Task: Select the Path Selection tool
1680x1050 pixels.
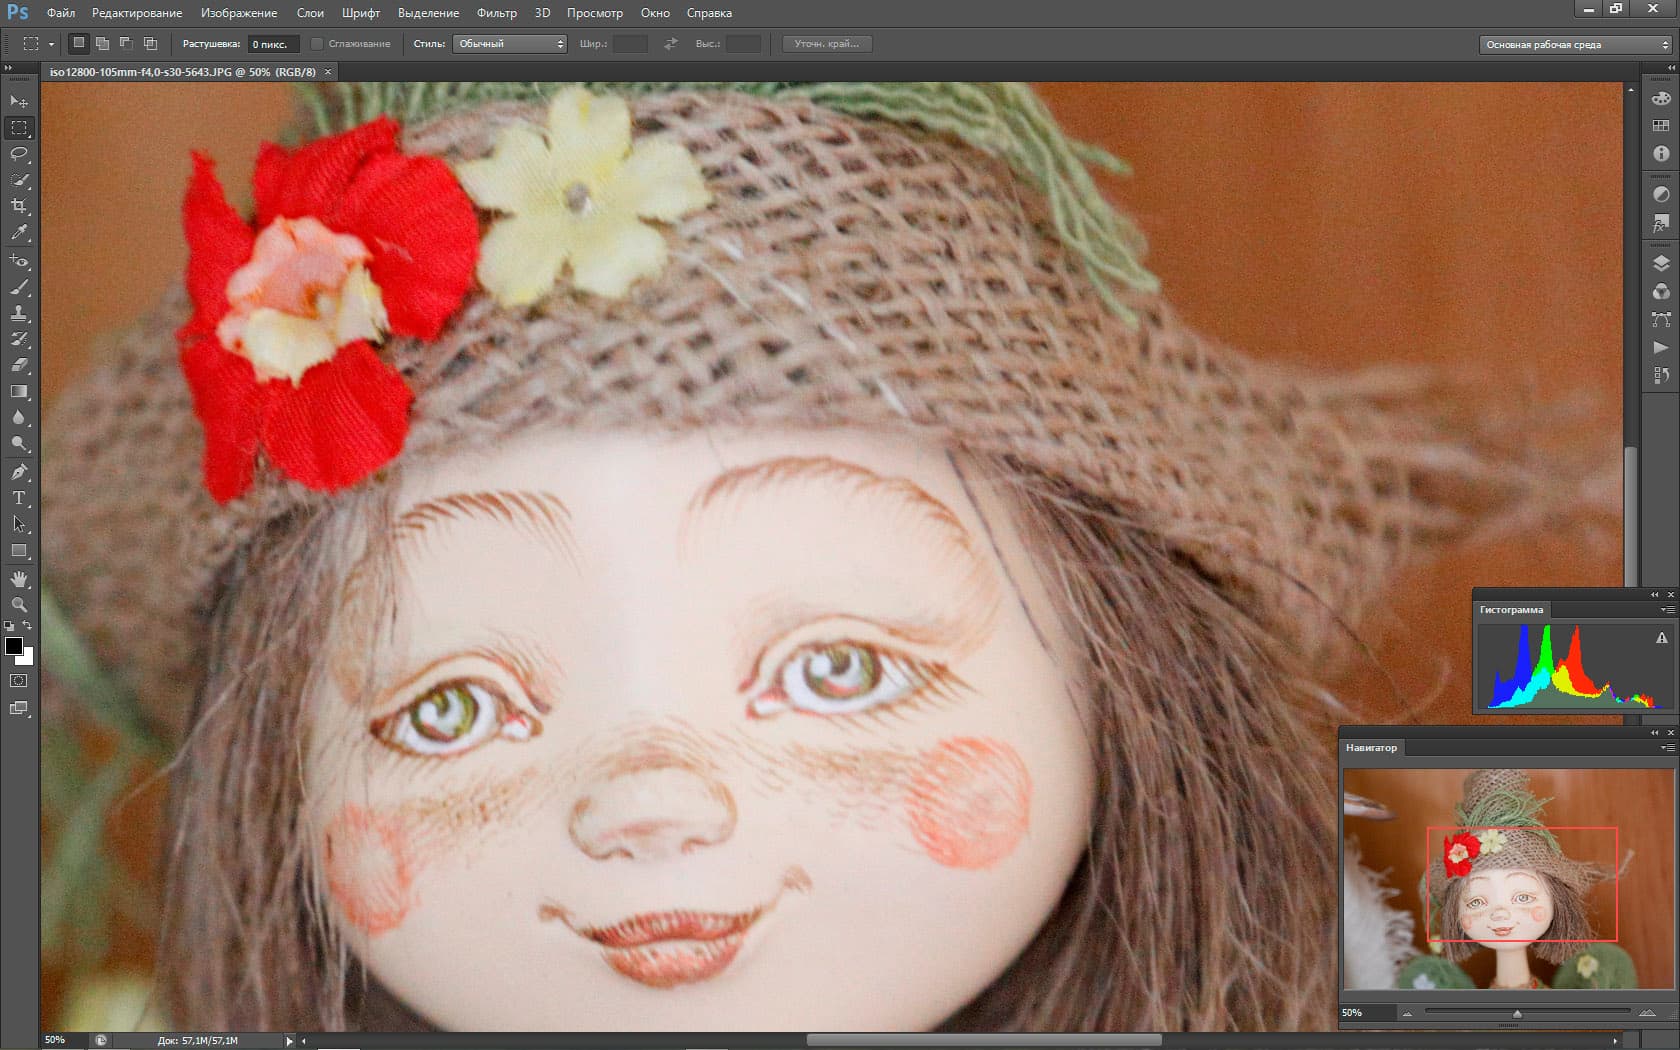Action: pyautogui.click(x=19, y=524)
